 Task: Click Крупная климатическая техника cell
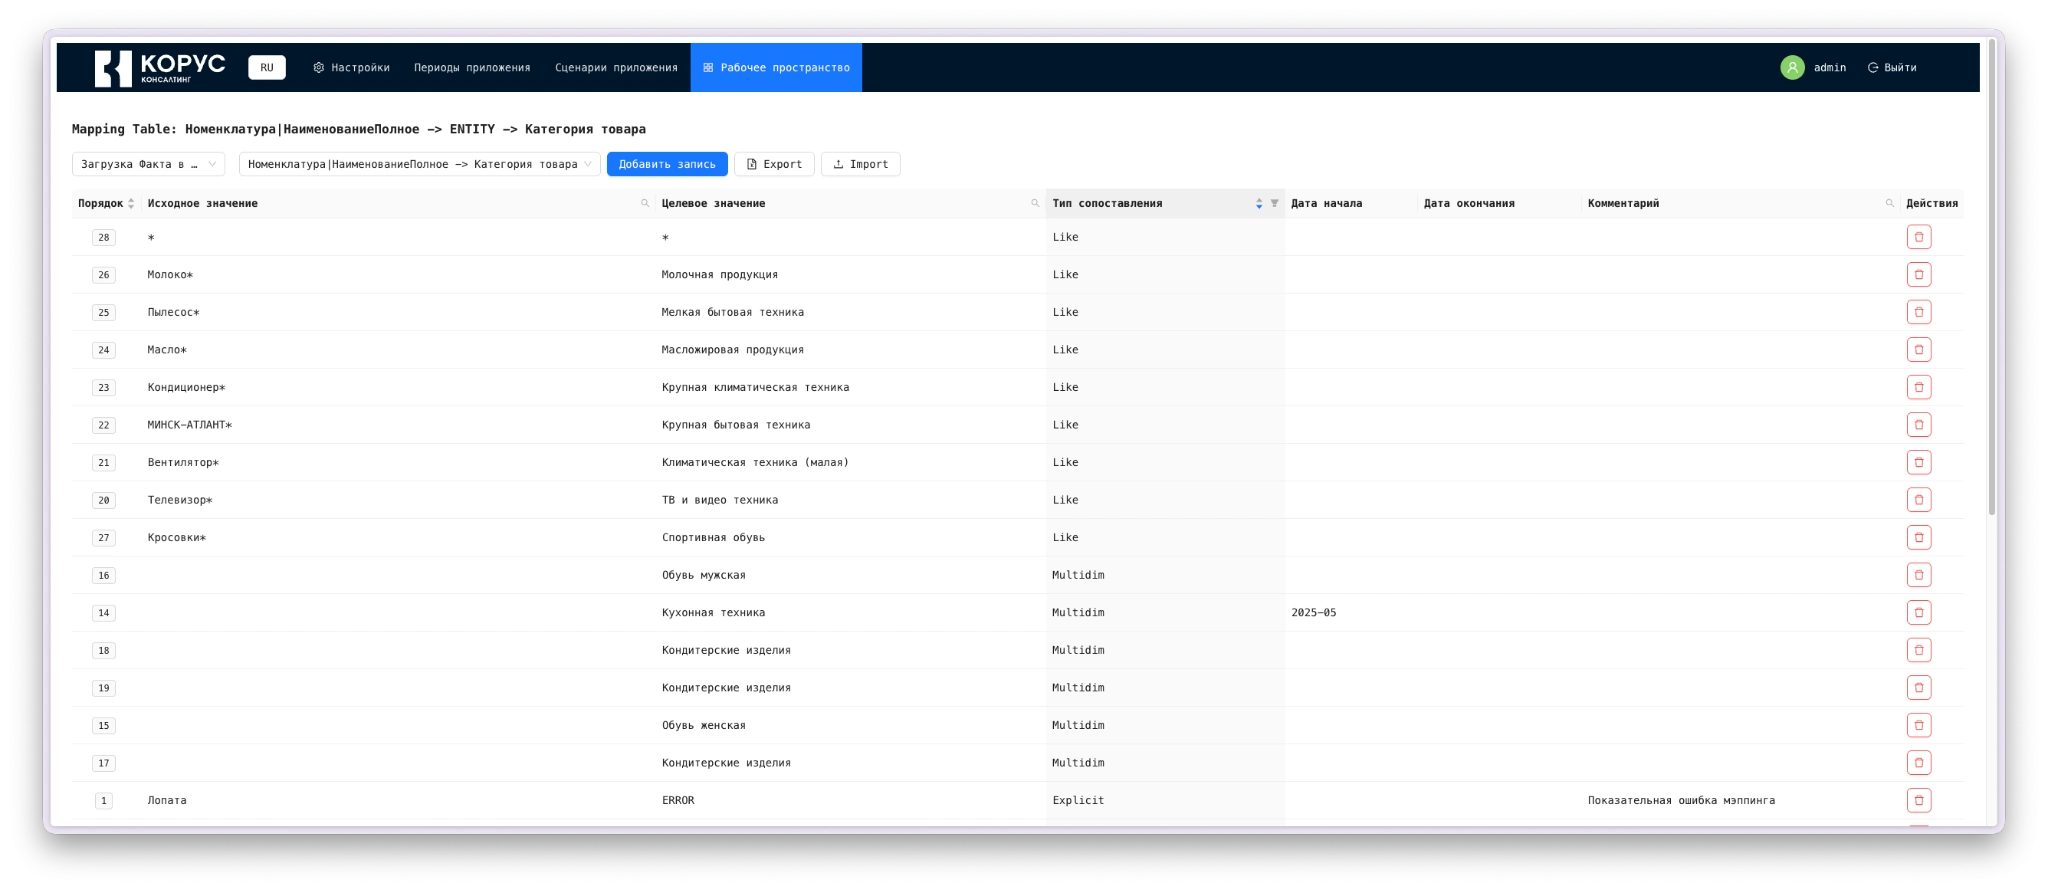755,387
